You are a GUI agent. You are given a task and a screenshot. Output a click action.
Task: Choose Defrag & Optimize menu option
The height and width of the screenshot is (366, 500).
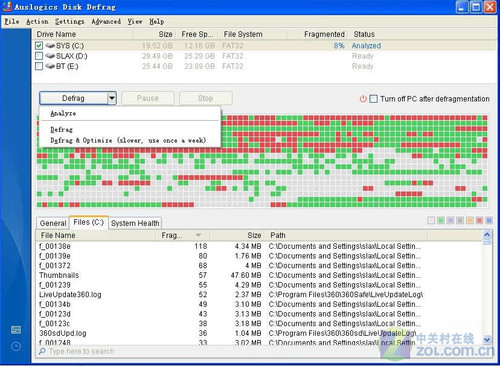tap(130, 140)
